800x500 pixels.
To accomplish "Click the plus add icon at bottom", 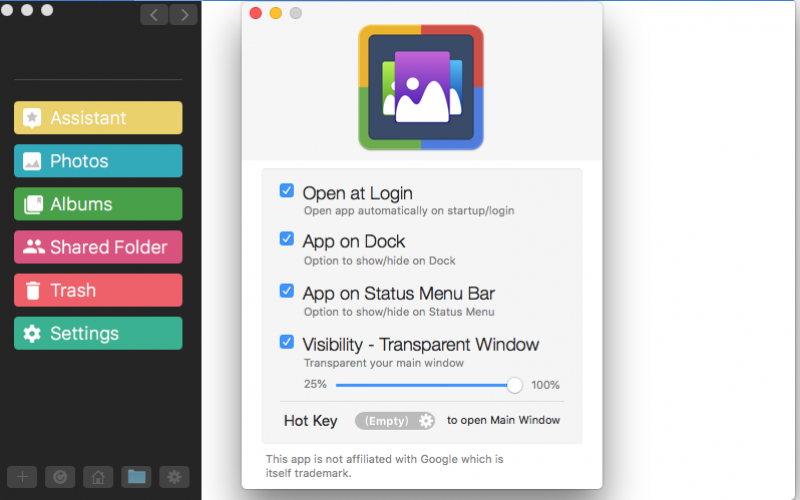I will pyautogui.click(x=22, y=477).
